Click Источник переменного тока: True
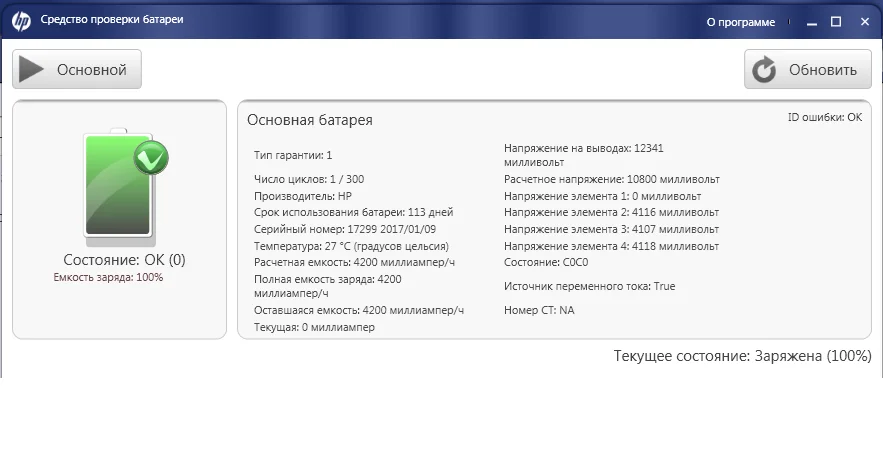This screenshot has width=883, height=460. [x=589, y=286]
